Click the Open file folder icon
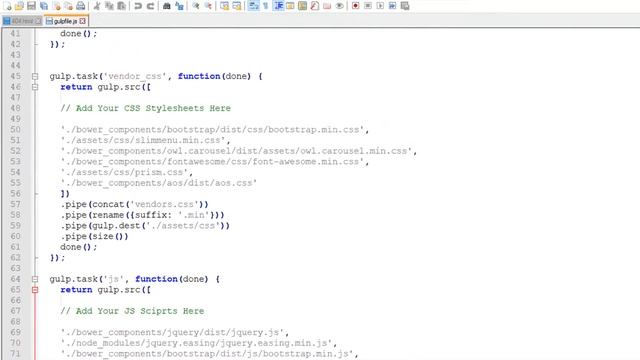The image size is (640, 360). coord(19,6)
